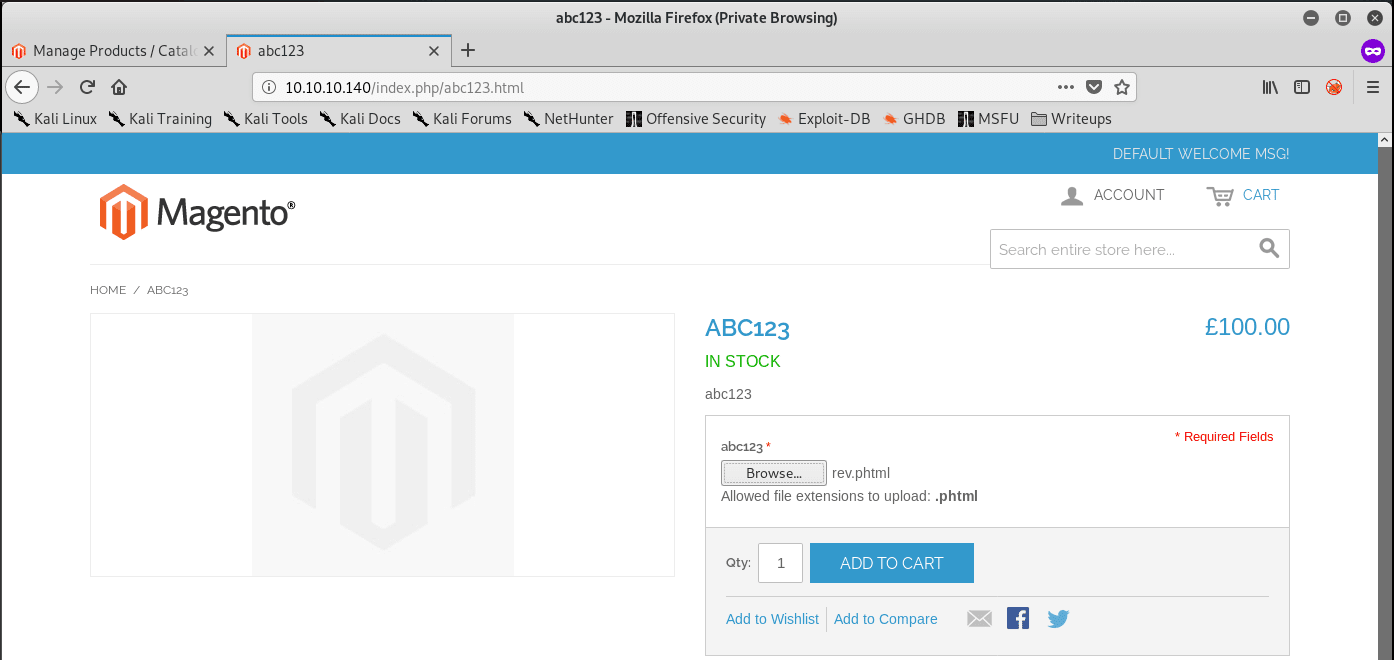Screen dimensions: 1394x660
Task: Click Add to Wishlist link
Action: click(772, 619)
